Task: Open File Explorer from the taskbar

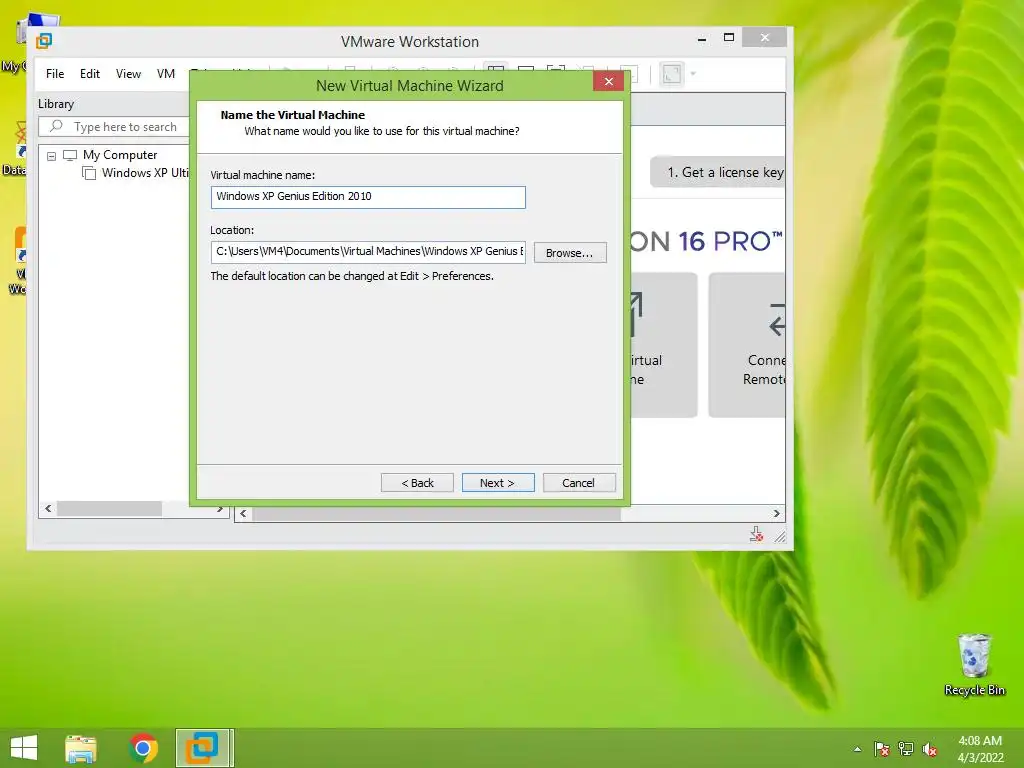Action: 81,748
